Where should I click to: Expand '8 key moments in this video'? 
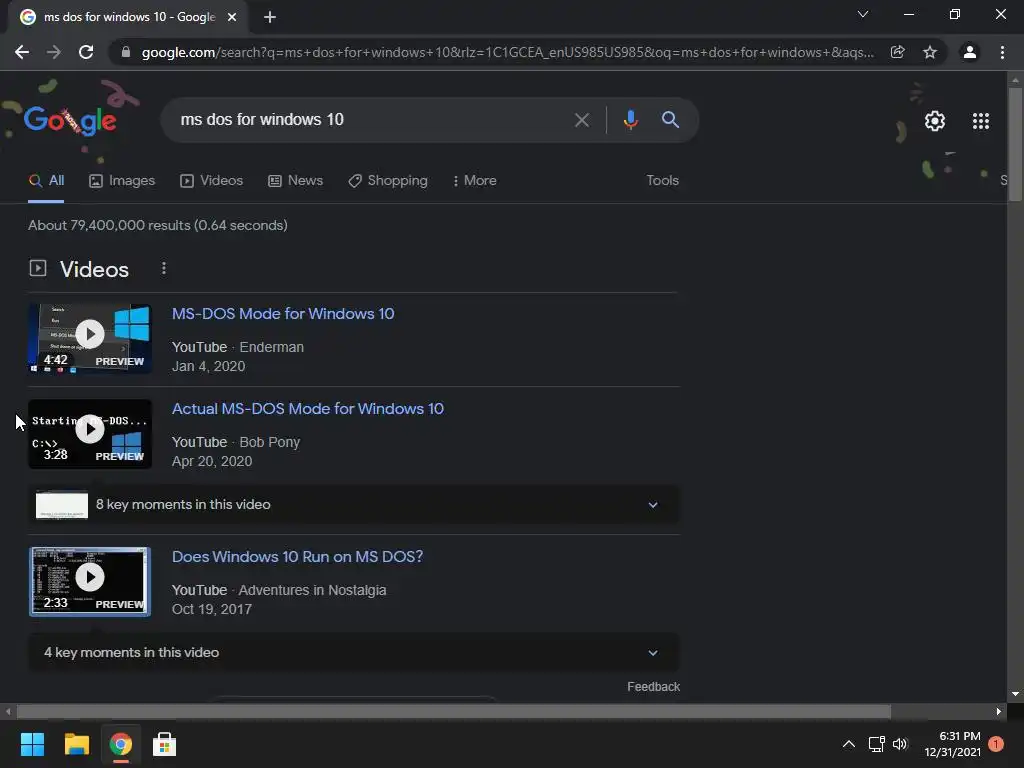click(353, 505)
